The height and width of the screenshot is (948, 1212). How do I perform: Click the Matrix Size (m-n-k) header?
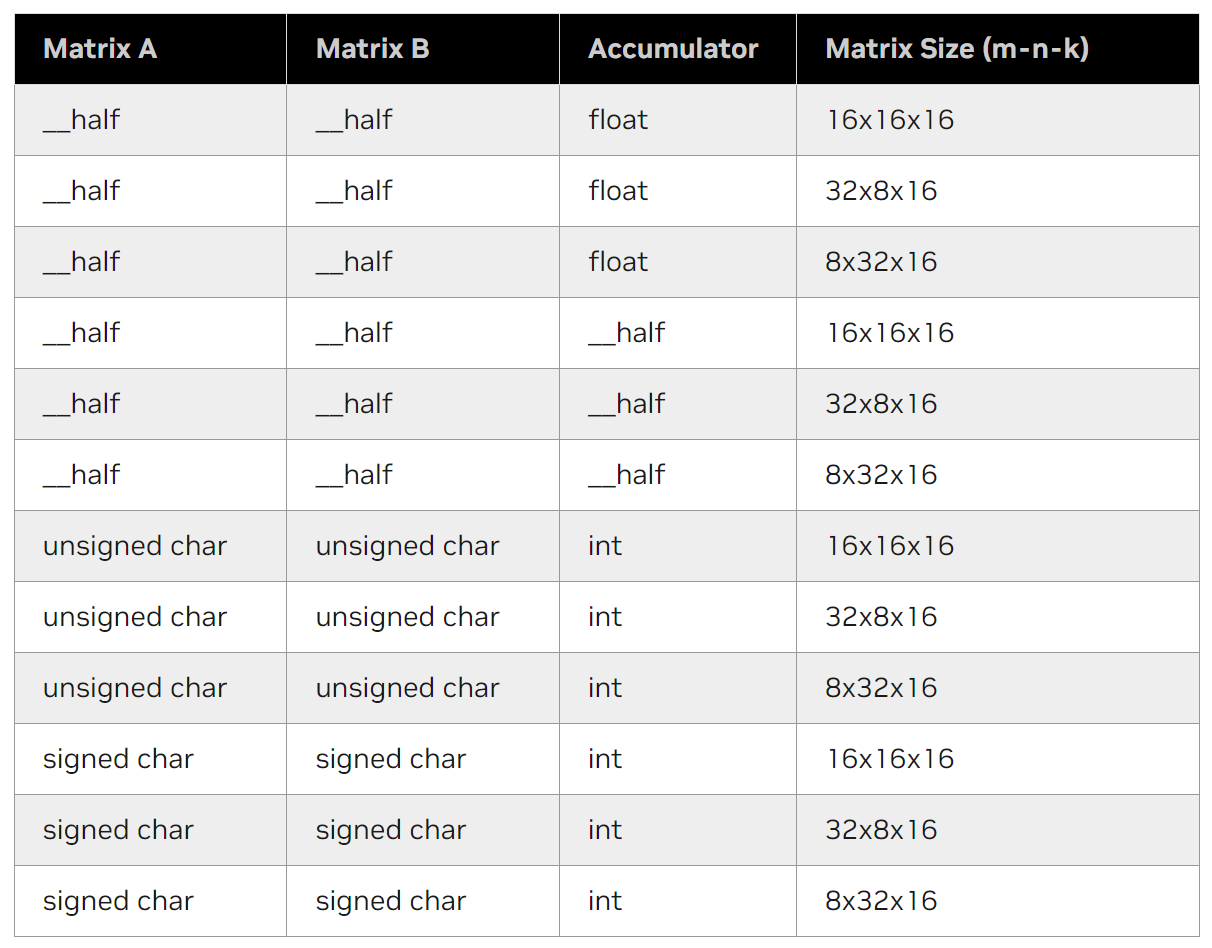956,49
